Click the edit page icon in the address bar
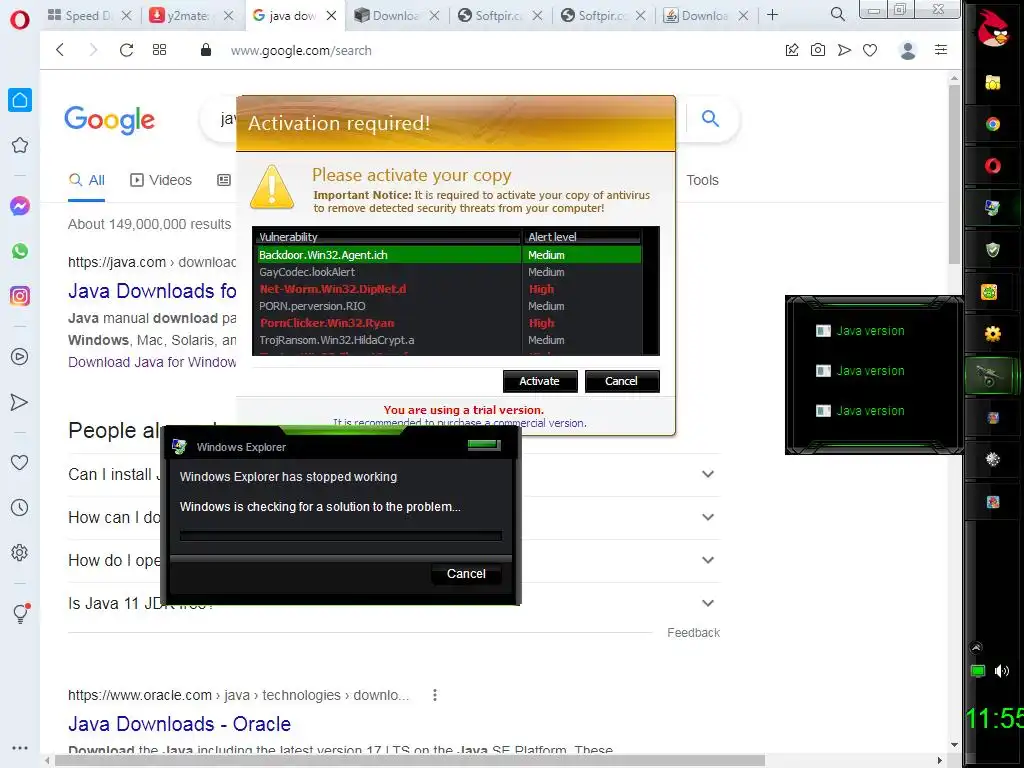The width and height of the screenshot is (1024, 768). coord(792,50)
